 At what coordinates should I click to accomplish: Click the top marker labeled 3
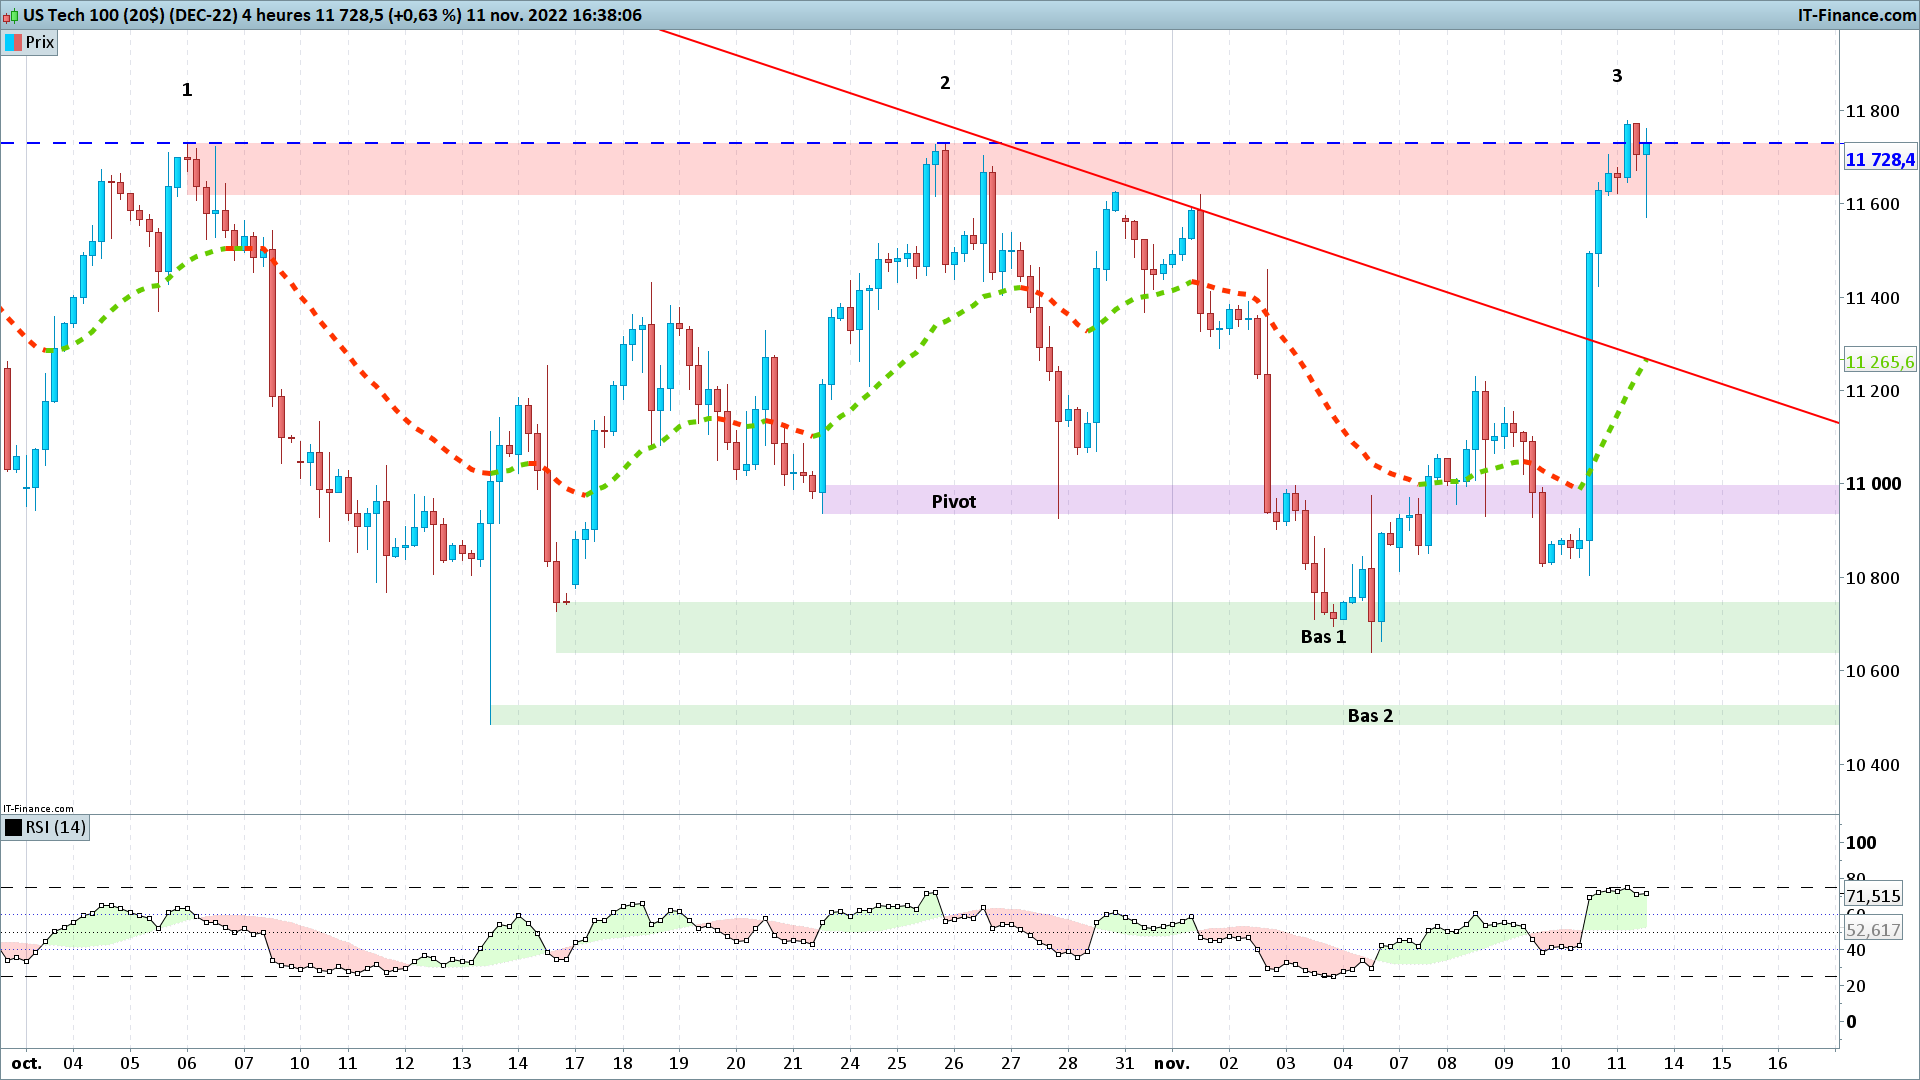(x=1617, y=76)
